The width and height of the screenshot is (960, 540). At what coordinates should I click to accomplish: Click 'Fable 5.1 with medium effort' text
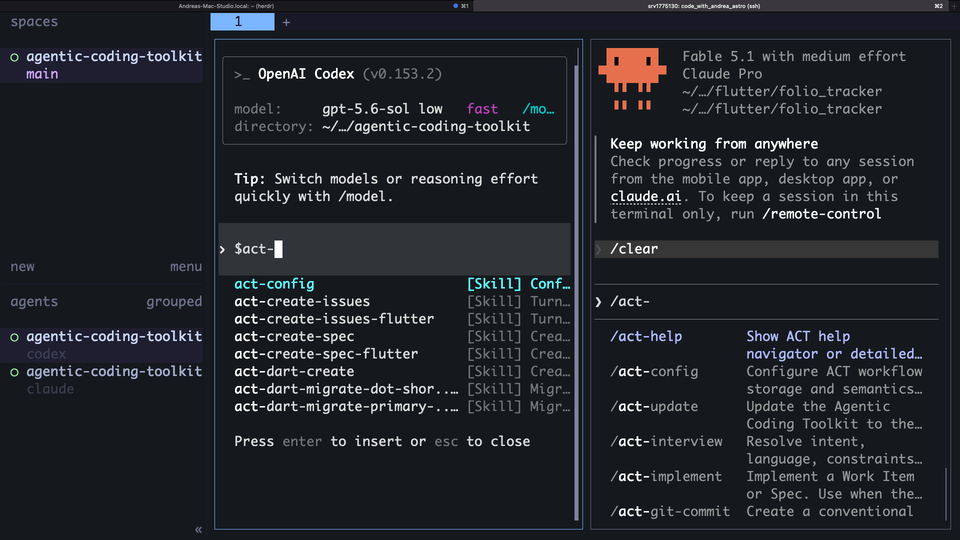click(x=794, y=56)
